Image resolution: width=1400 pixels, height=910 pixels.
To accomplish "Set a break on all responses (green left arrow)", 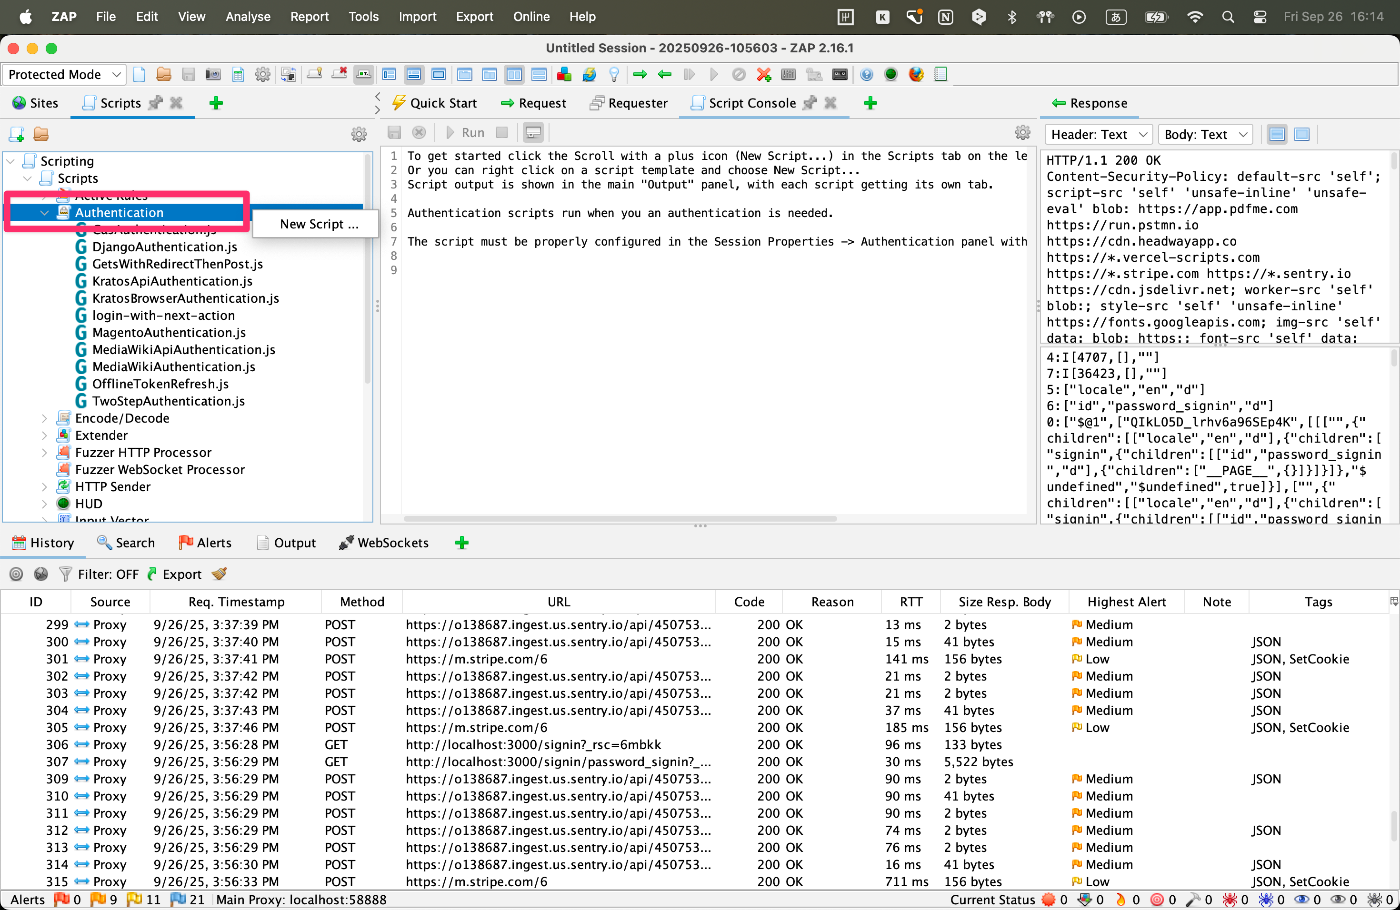I will tap(664, 75).
